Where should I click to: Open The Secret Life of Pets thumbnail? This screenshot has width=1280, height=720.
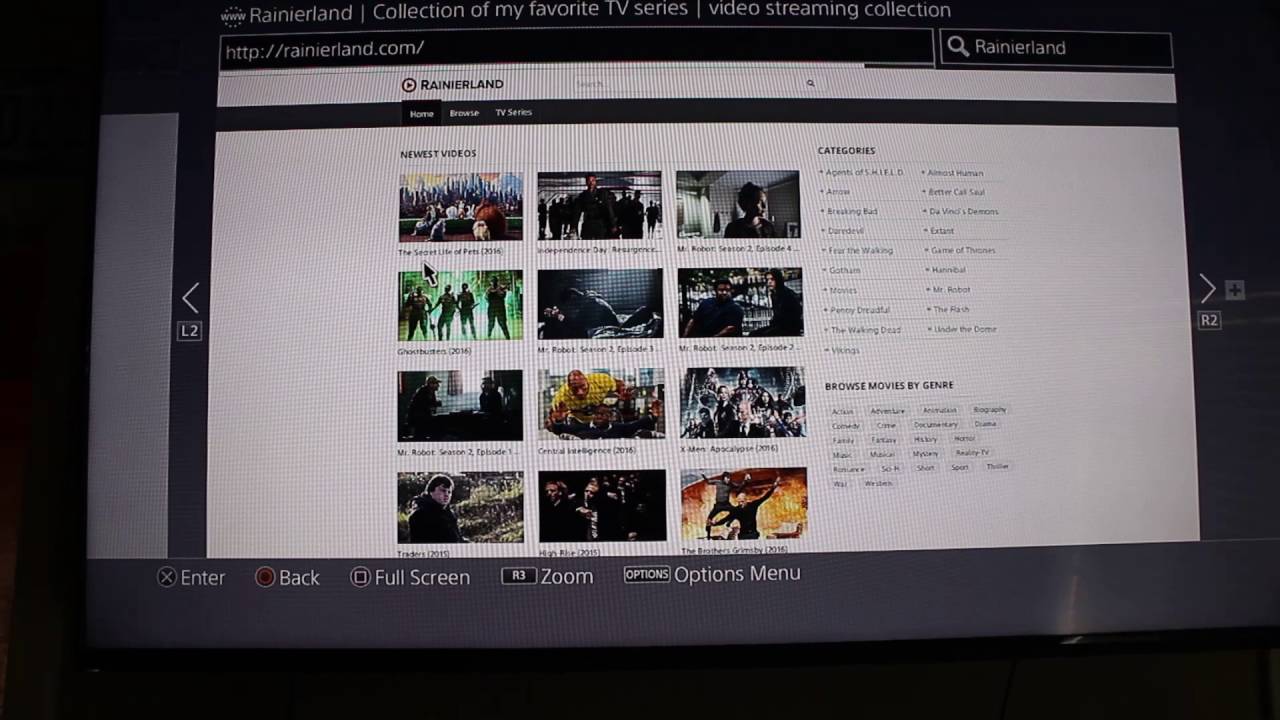click(460, 207)
